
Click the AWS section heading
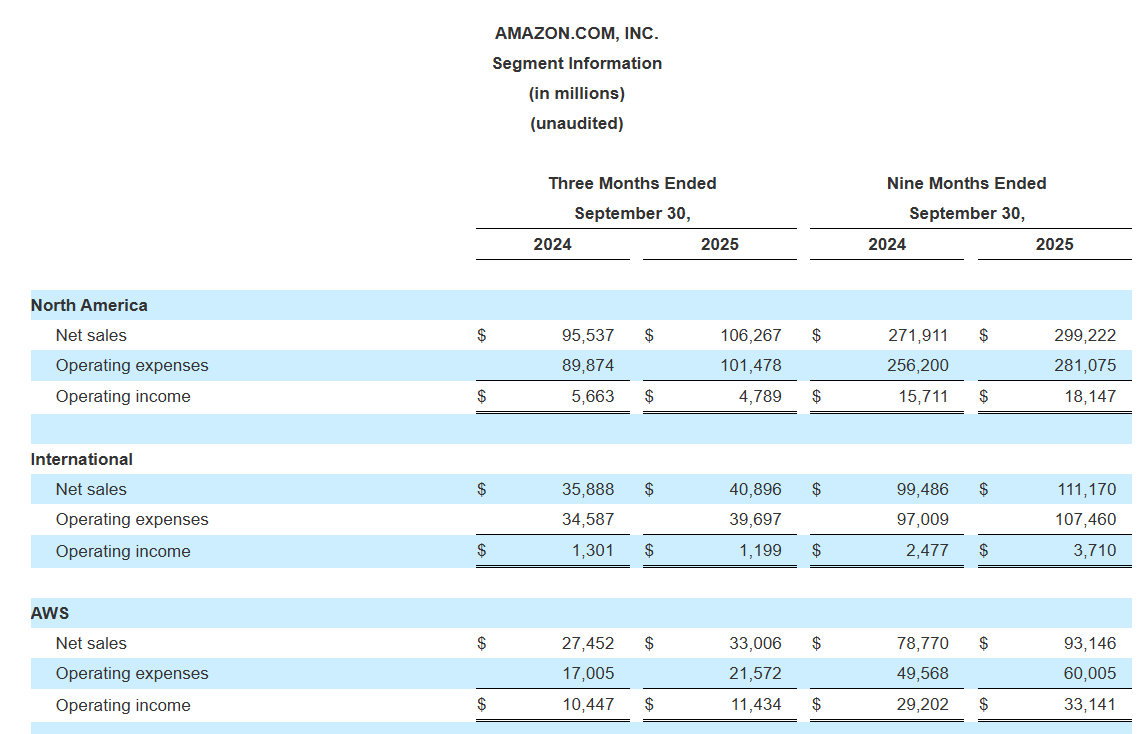tap(50, 613)
